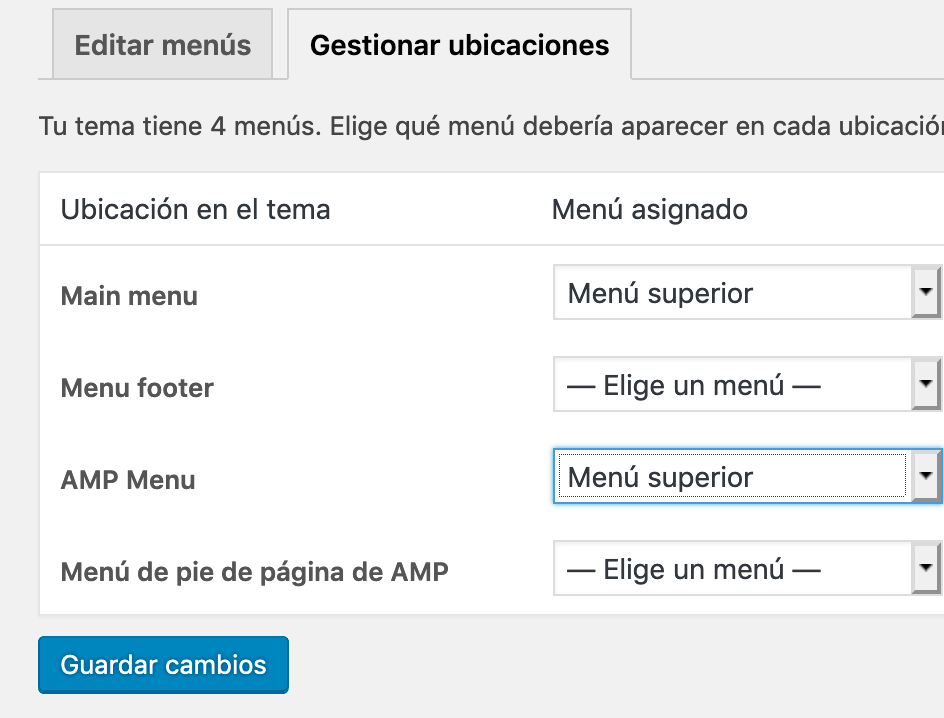Viewport: 944px width, 718px height.
Task: Click the Menú superior text in Main menu row
Action: coord(660,294)
